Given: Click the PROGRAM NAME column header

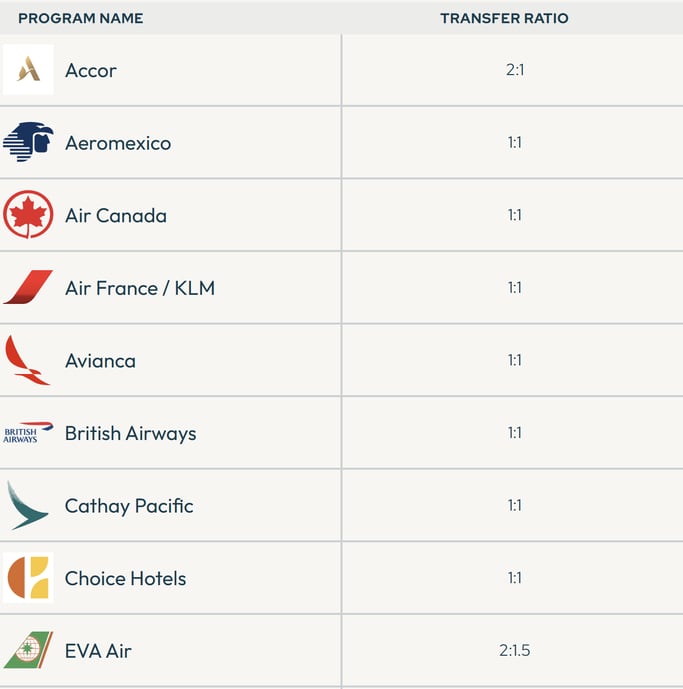Looking at the screenshot, I should pyautogui.click(x=81, y=18).
